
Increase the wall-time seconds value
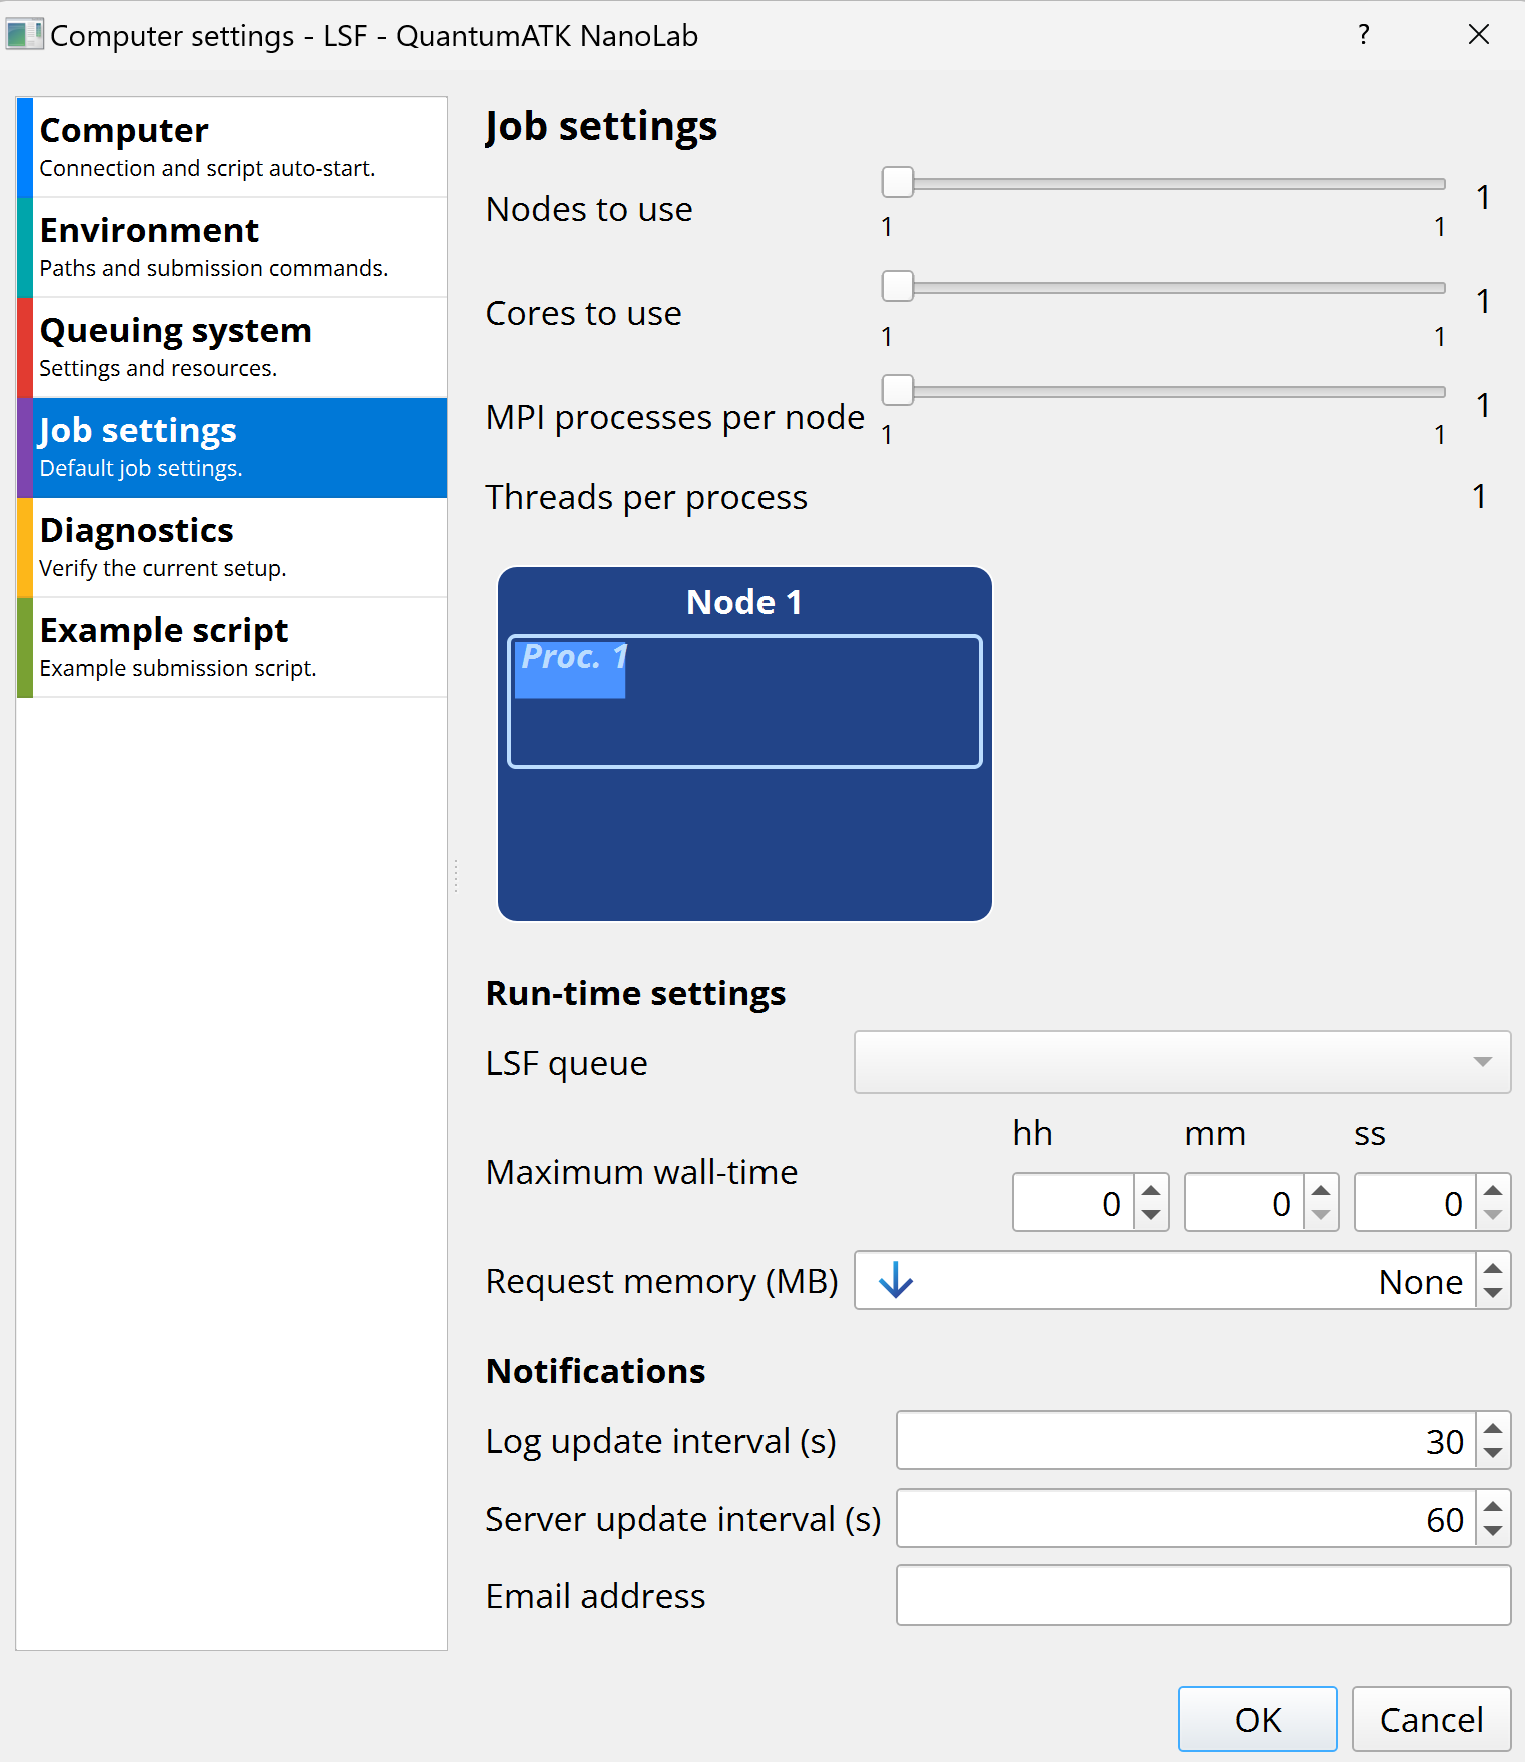[x=1493, y=1190]
